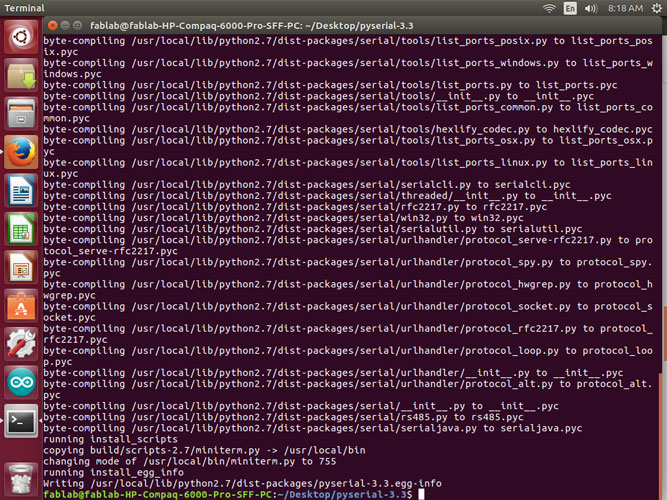Open the Ubuntu Dash search

tap(21, 37)
